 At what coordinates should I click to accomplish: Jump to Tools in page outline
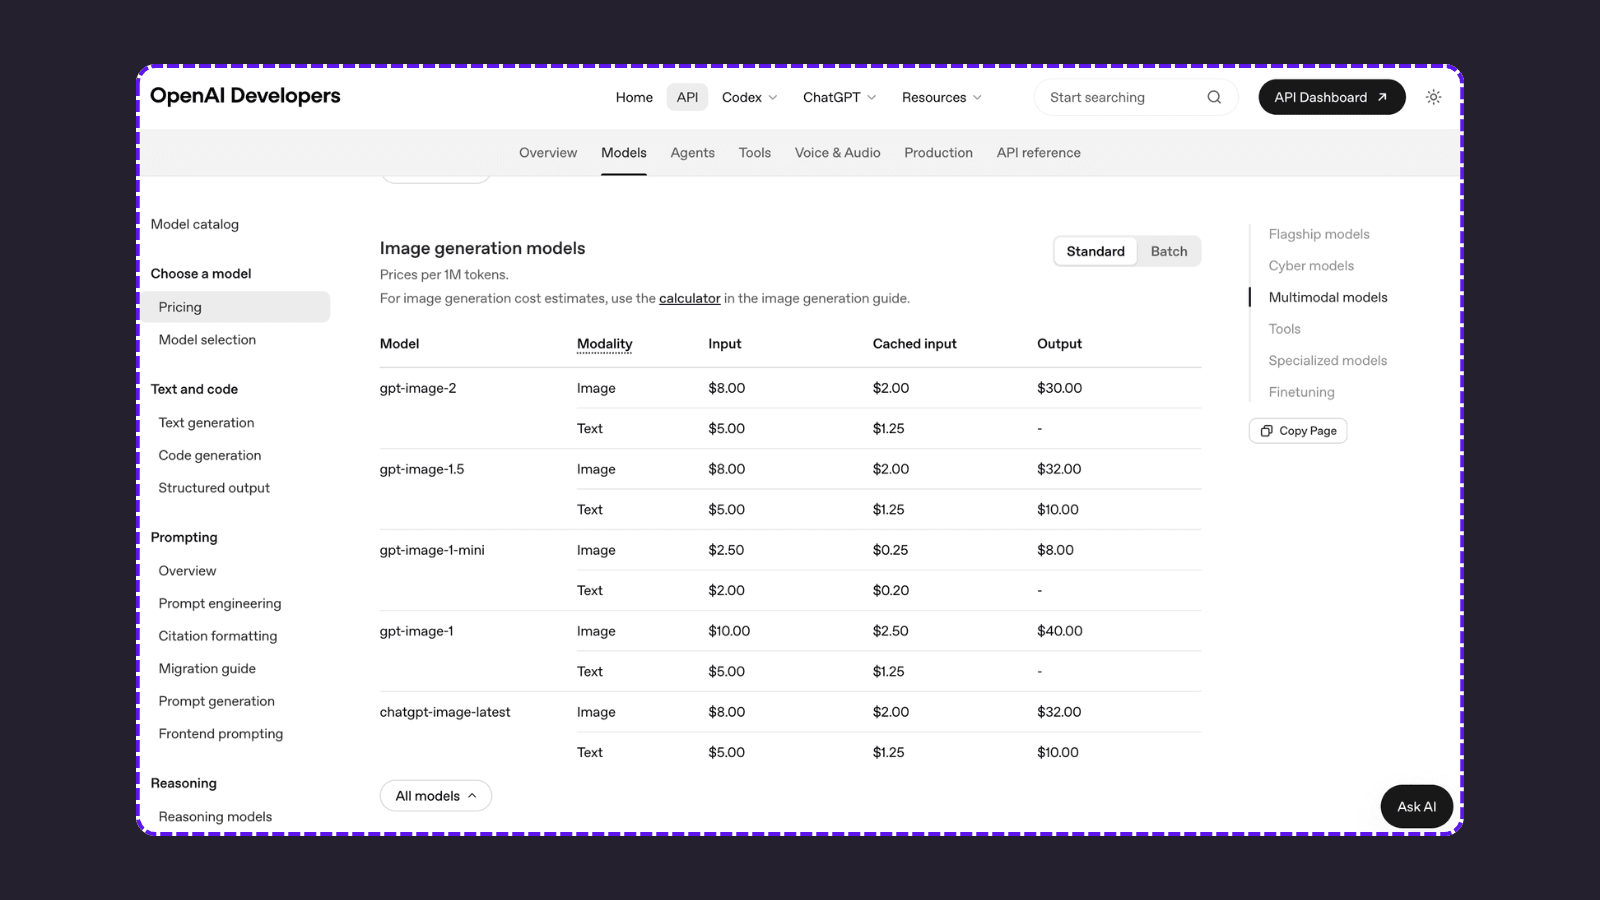pyautogui.click(x=1285, y=329)
